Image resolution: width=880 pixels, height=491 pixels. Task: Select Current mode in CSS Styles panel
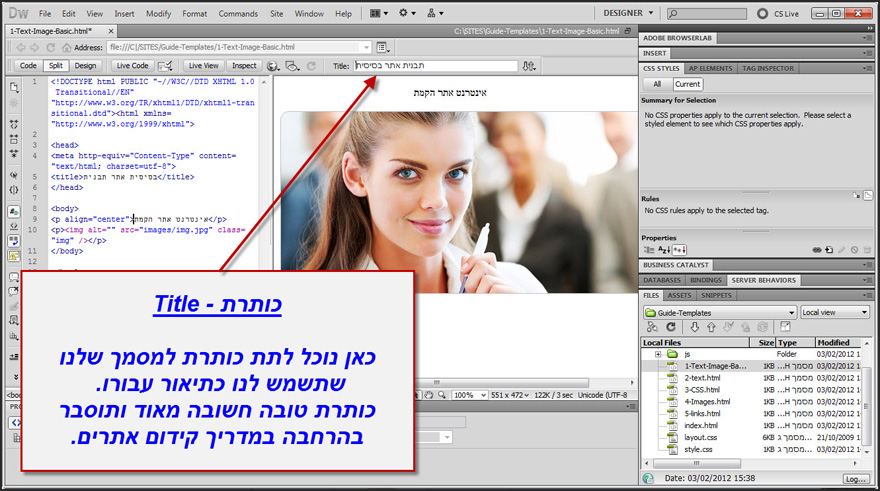[688, 84]
